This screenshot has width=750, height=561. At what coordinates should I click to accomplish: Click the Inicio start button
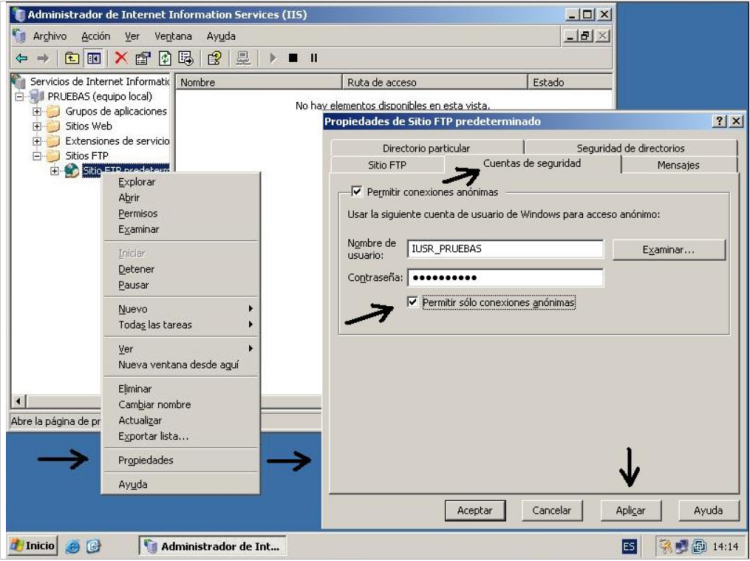click(x=33, y=546)
